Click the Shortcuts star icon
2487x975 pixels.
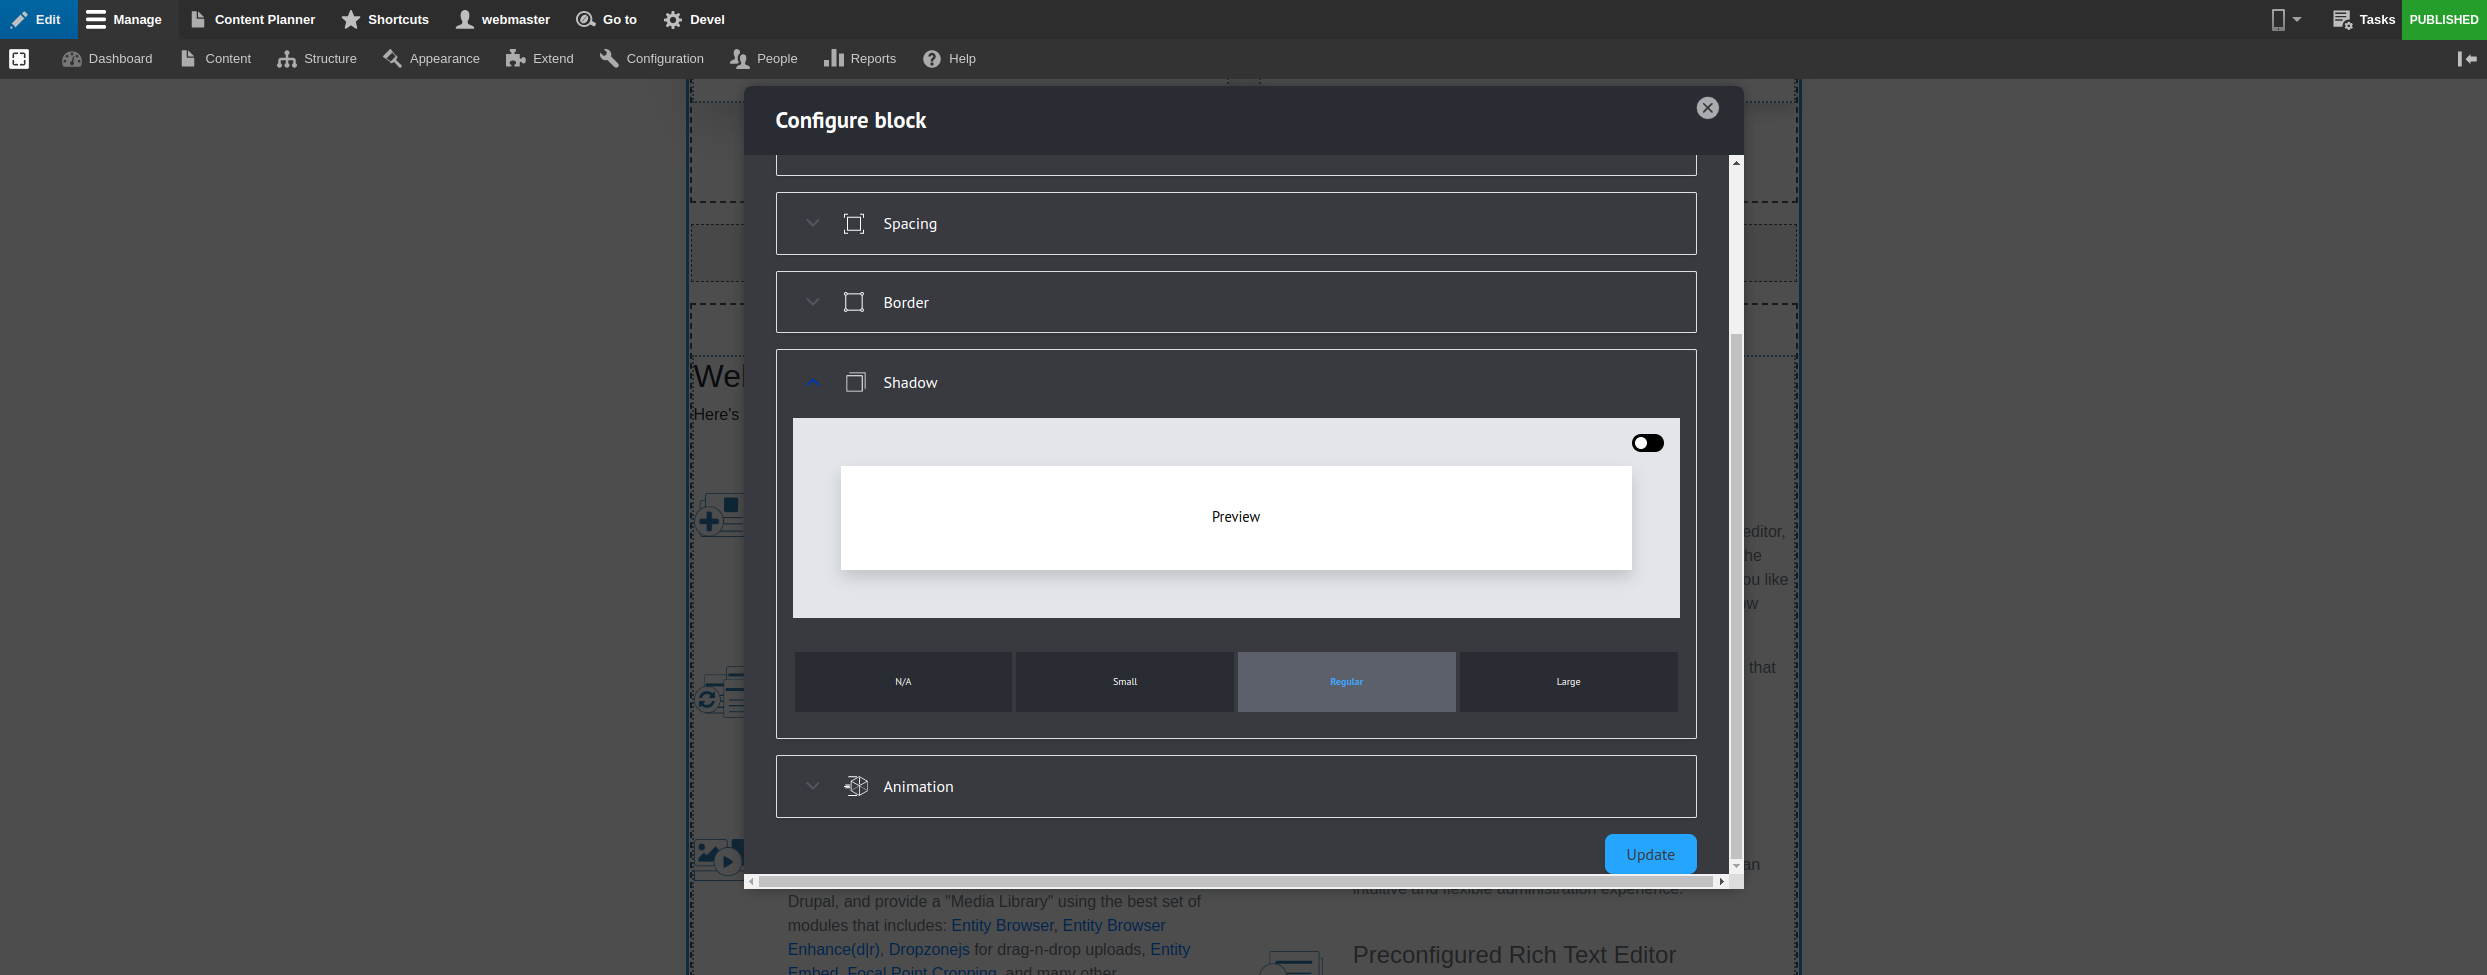pos(347,19)
